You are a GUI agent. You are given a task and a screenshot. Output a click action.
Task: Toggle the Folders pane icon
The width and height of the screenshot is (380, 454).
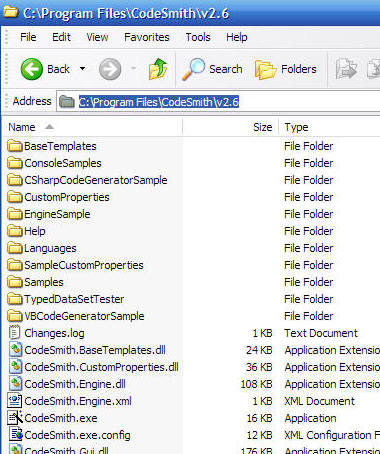[266, 69]
